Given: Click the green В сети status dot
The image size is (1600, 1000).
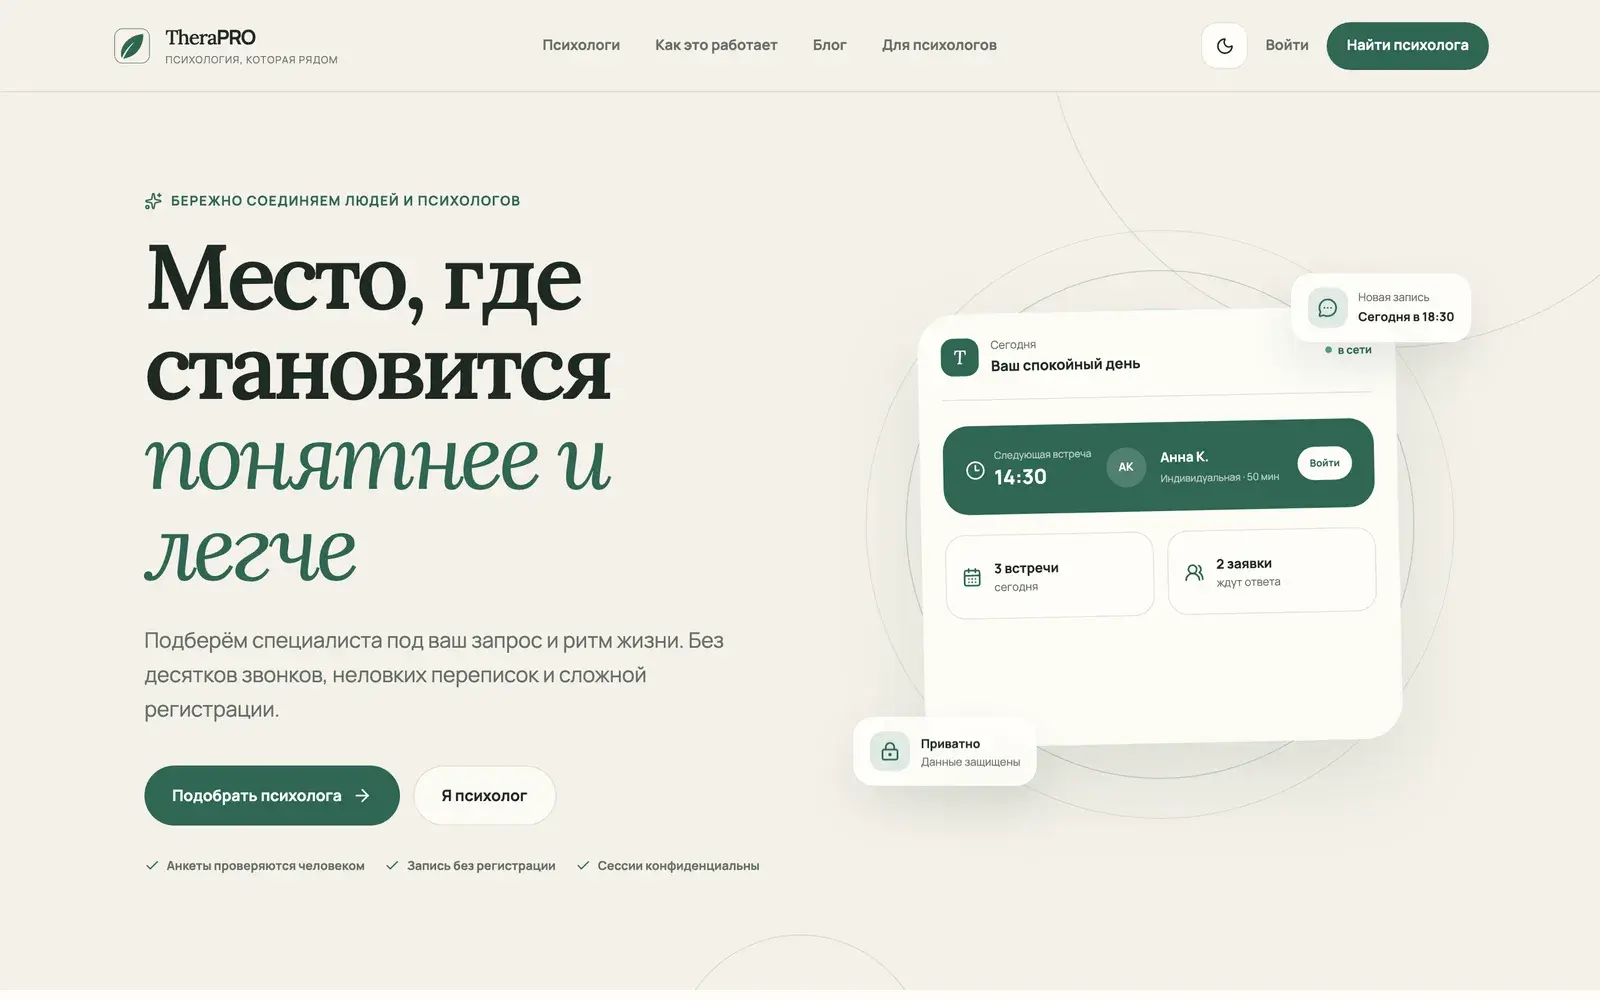Looking at the screenshot, I should (1328, 350).
